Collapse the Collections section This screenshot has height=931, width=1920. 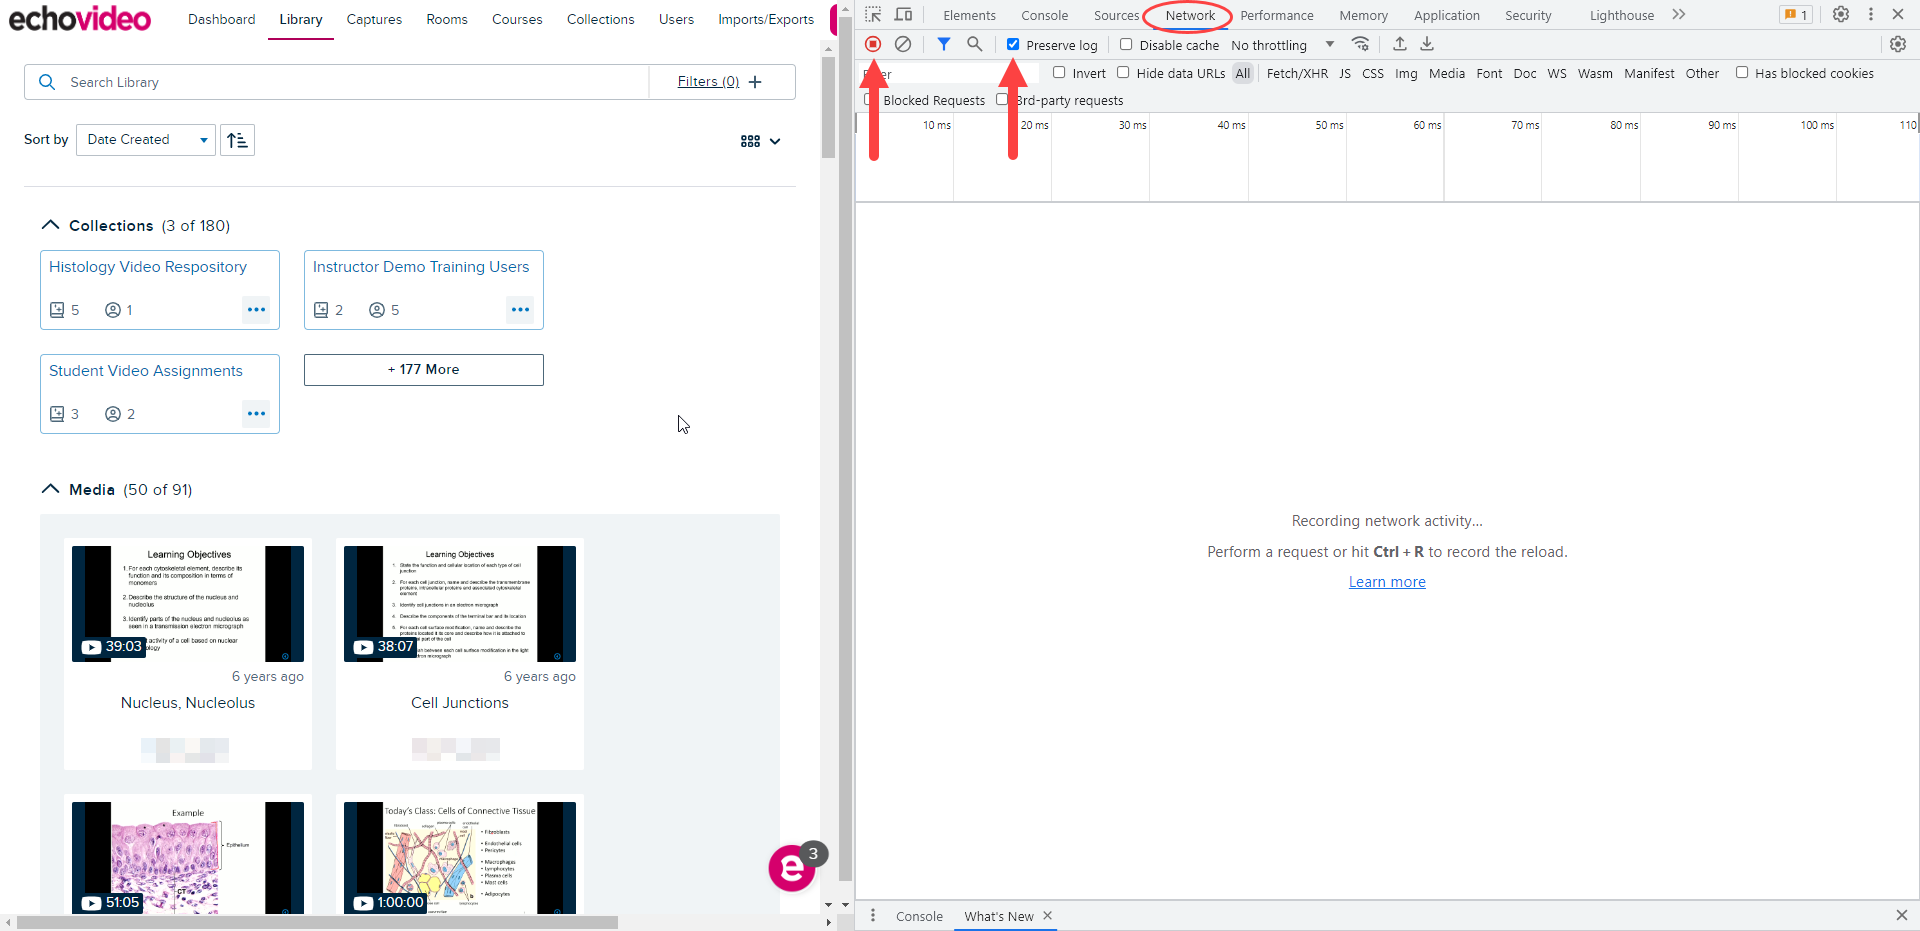[50, 225]
